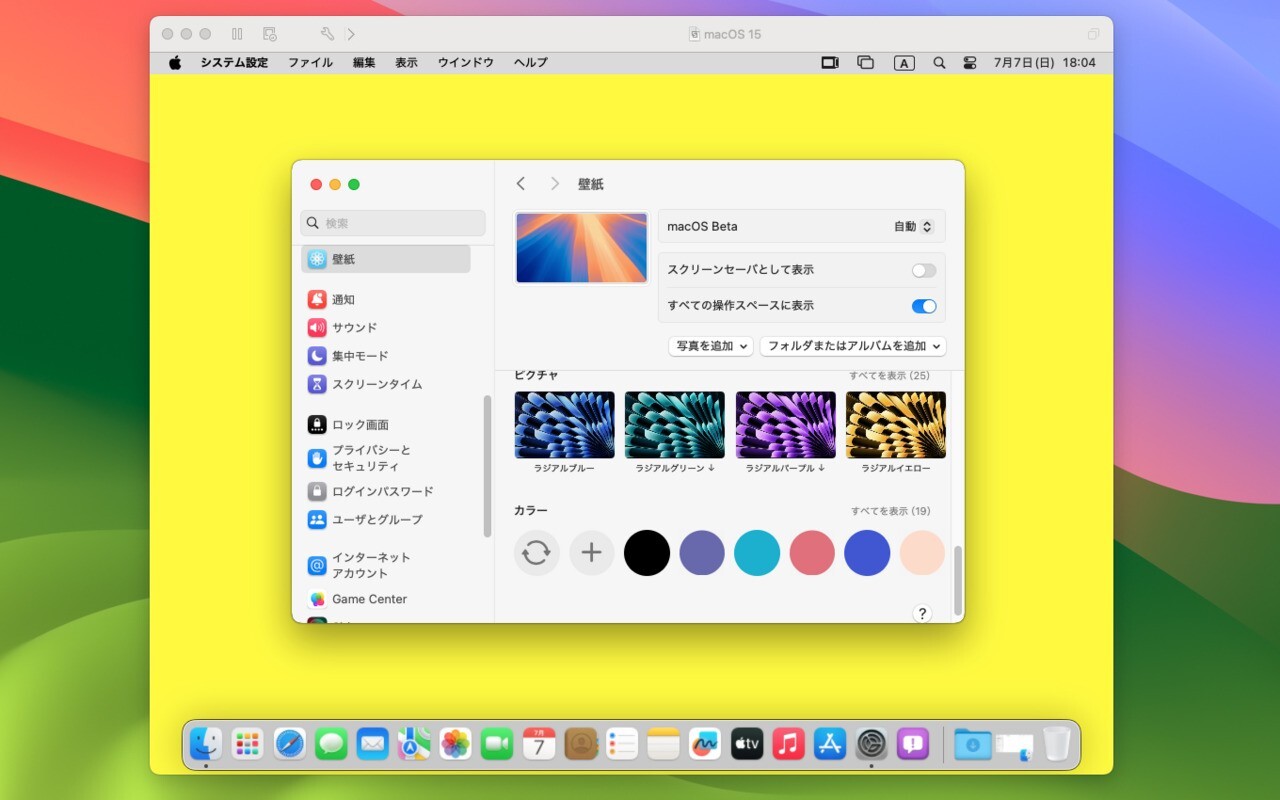Open Launchpad in the Dock
Image resolution: width=1280 pixels, height=800 pixels.
(247, 743)
